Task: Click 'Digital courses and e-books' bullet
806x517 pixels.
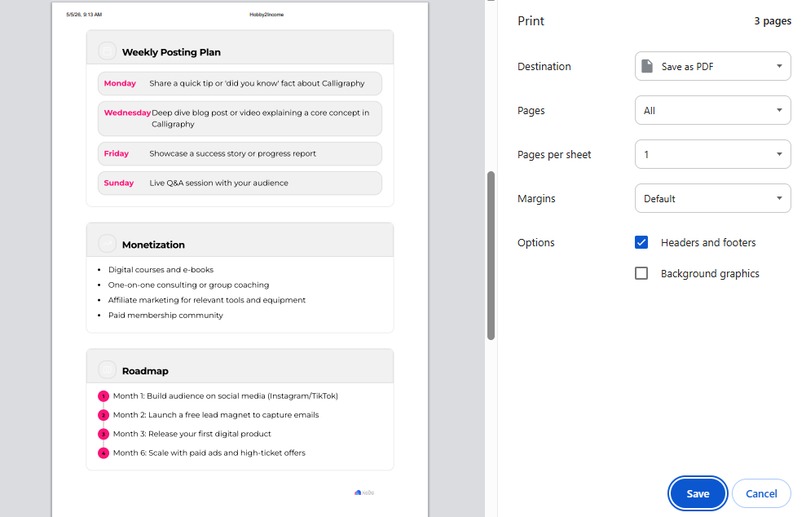Action: (x=160, y=269)
